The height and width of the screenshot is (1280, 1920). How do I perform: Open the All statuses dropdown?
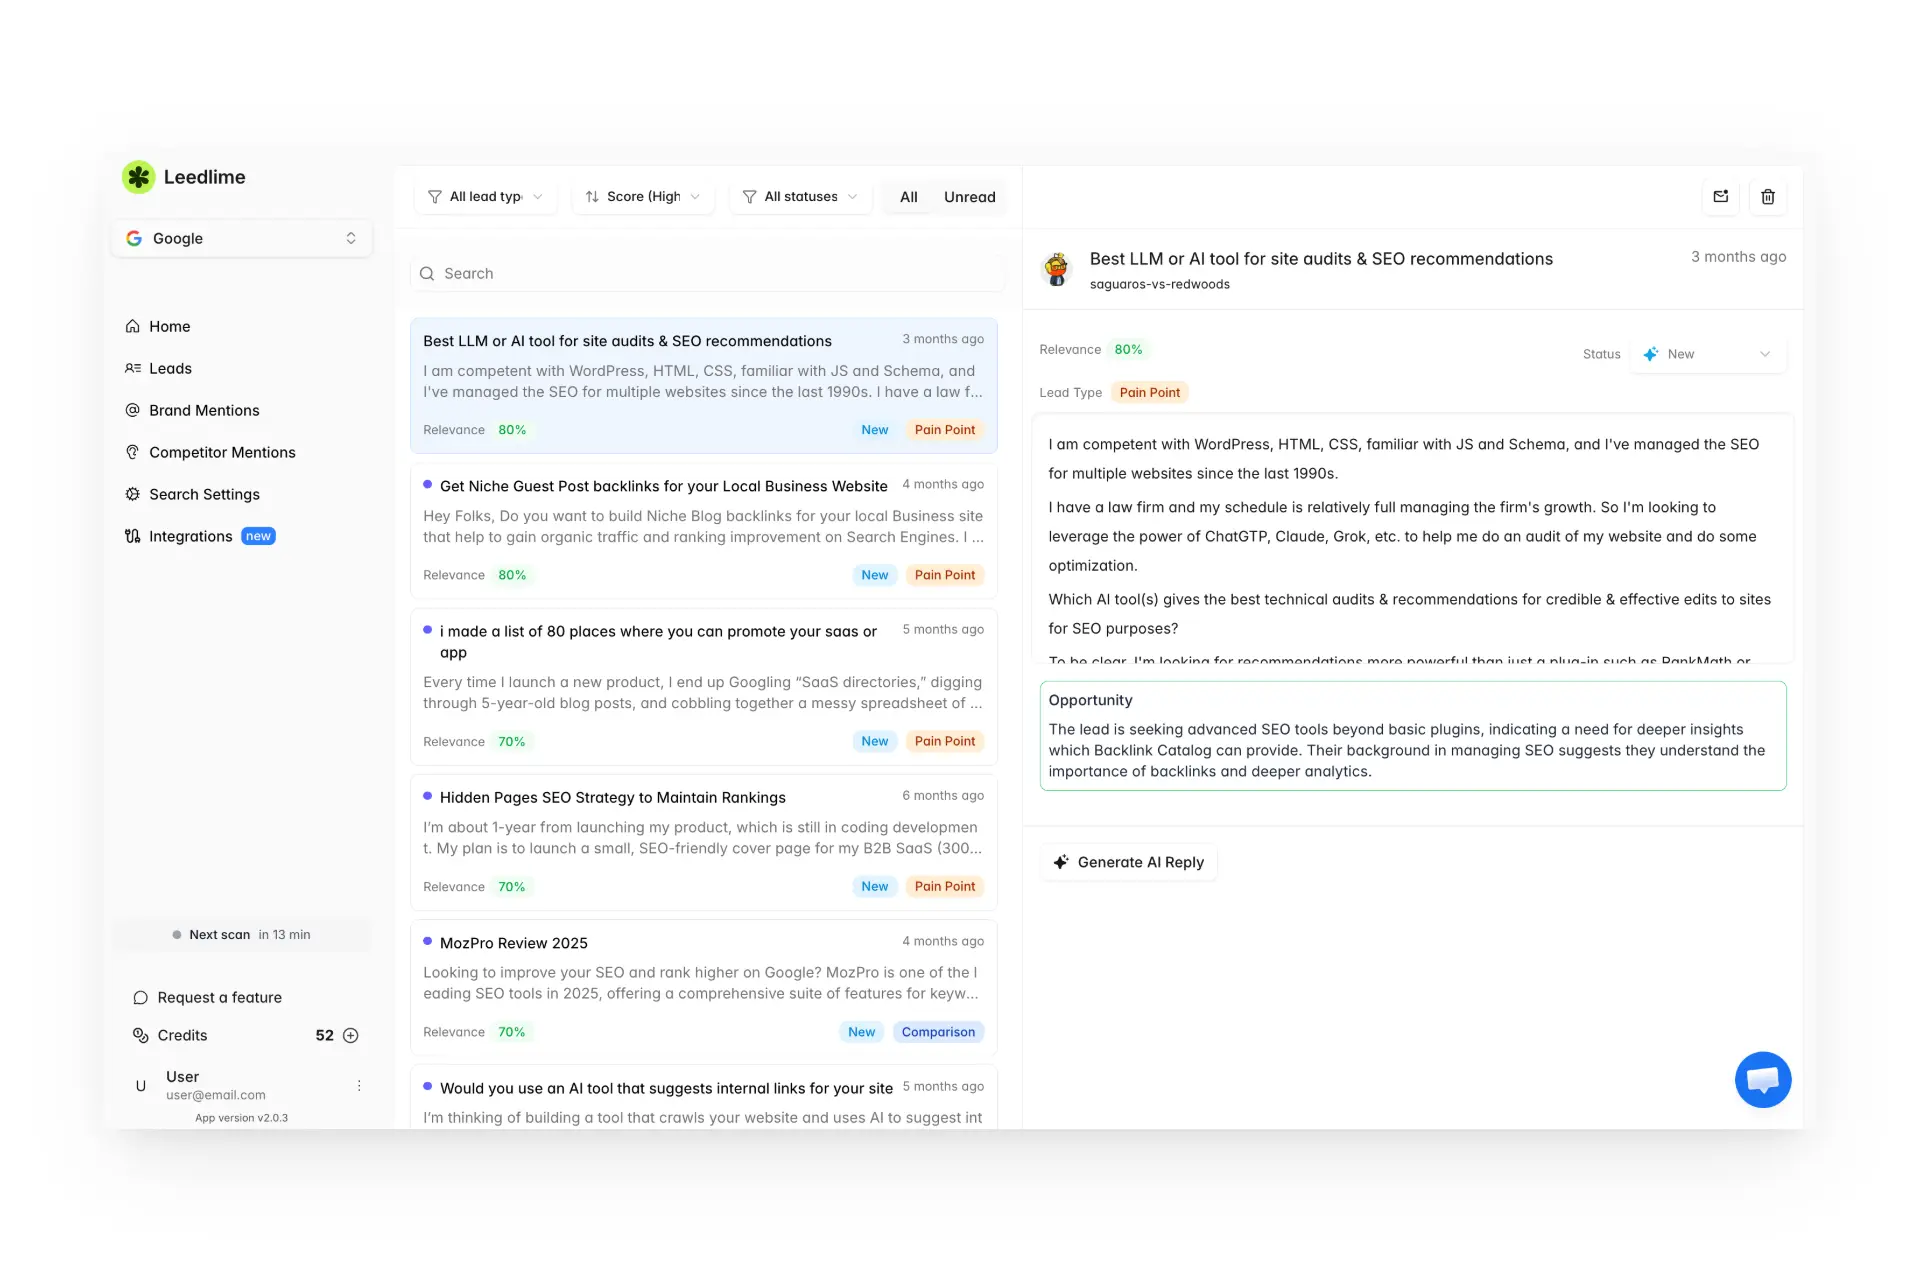tap(799, 197)
